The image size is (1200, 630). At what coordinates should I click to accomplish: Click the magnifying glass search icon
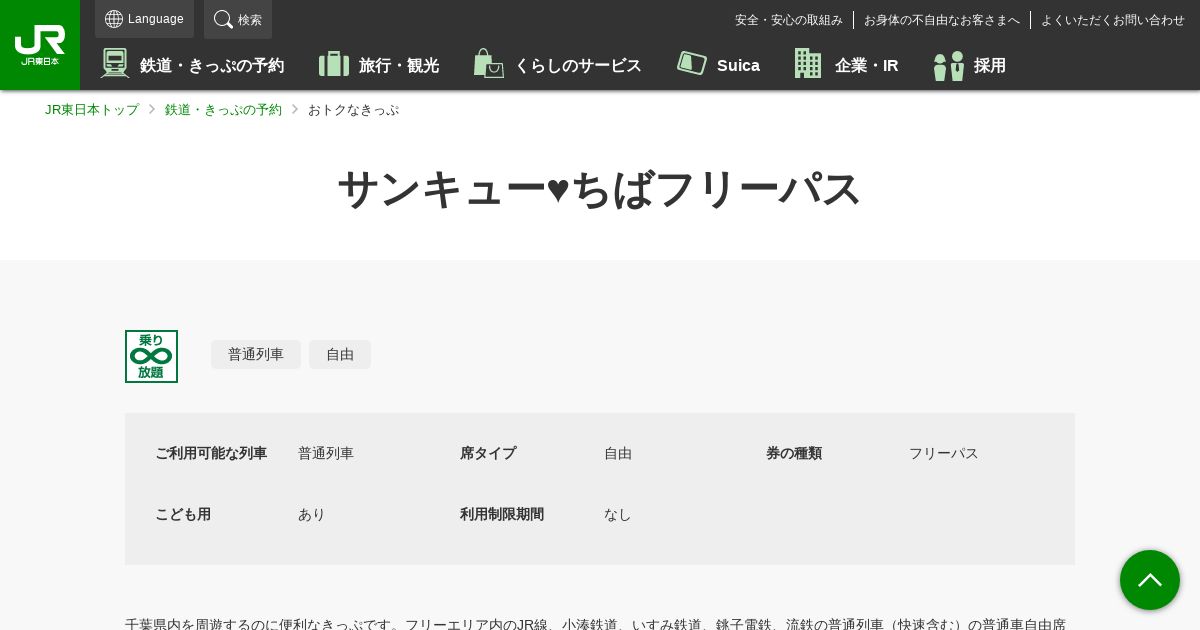point(223,19)
